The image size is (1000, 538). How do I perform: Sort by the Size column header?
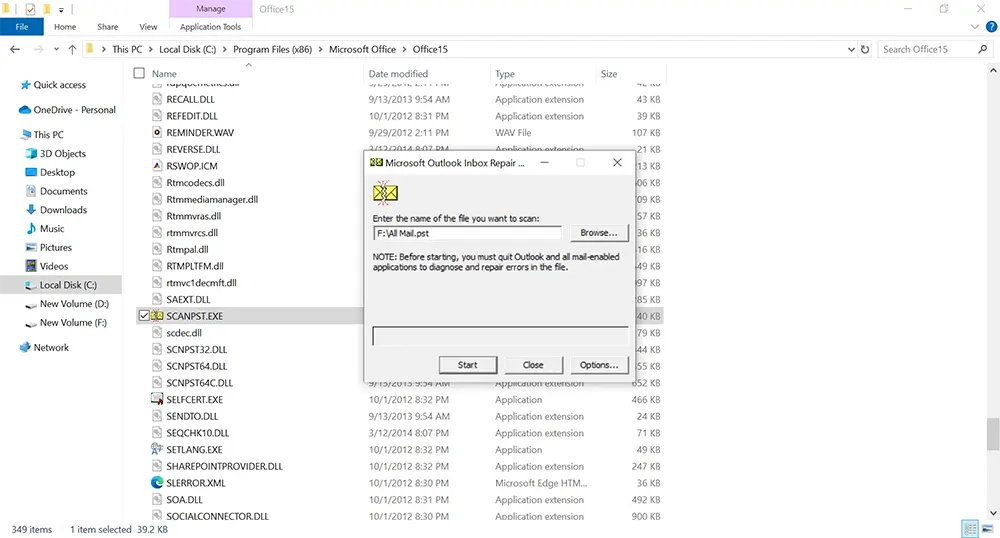coord(609,73)
